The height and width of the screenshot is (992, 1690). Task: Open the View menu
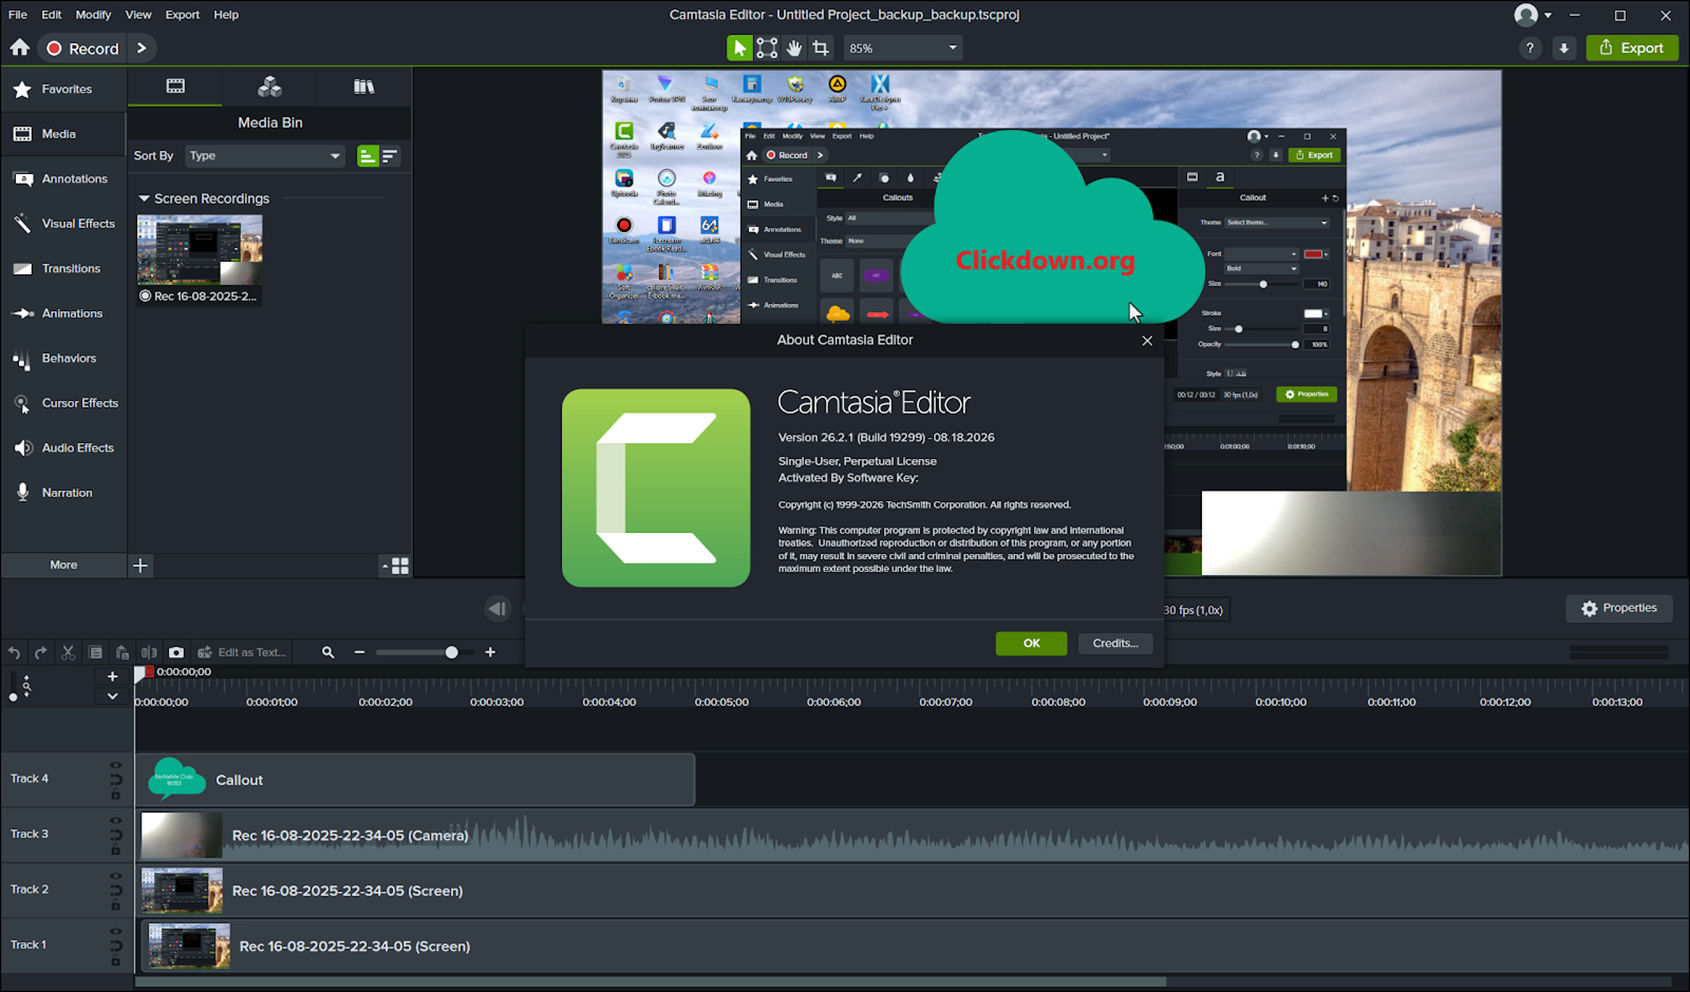[x=138, y=15]
